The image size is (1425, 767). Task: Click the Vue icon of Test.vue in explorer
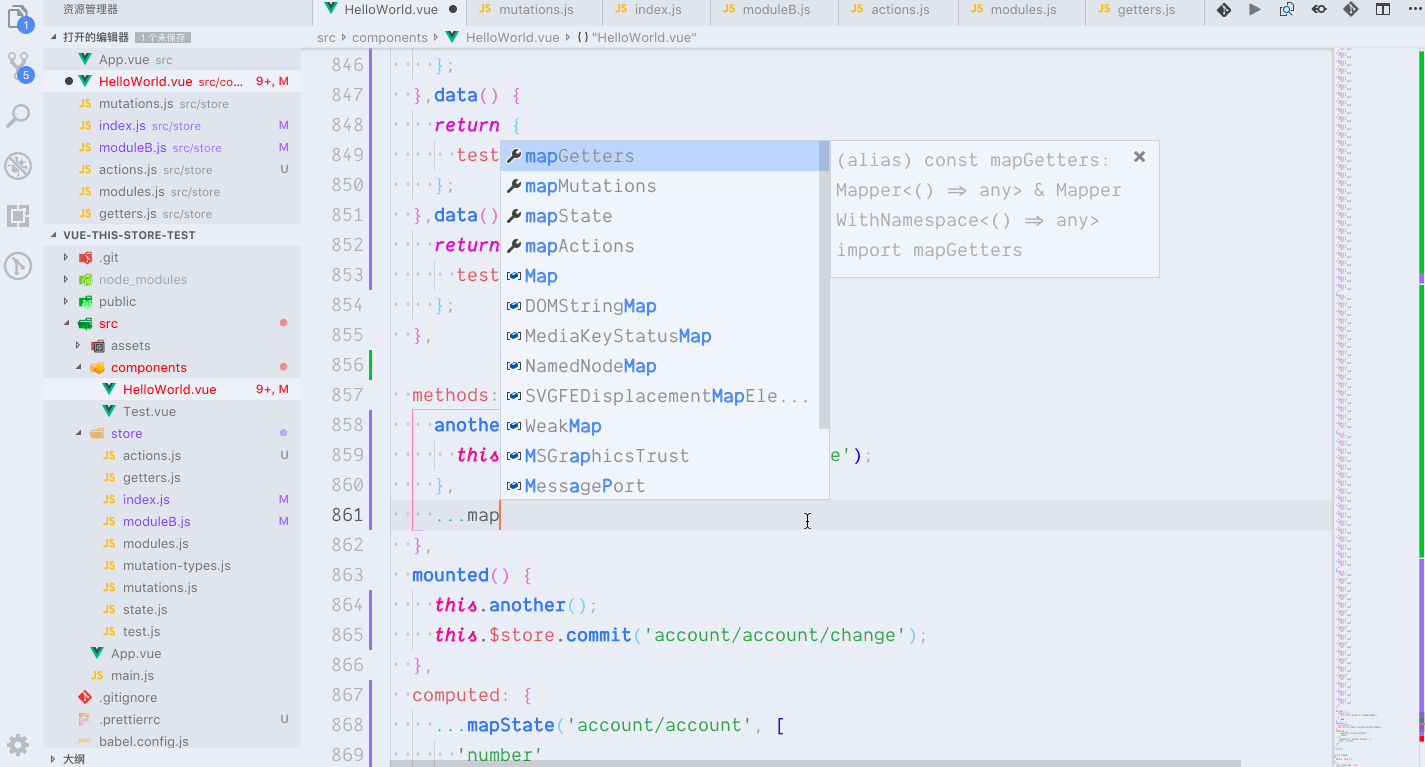click(109, 411)
